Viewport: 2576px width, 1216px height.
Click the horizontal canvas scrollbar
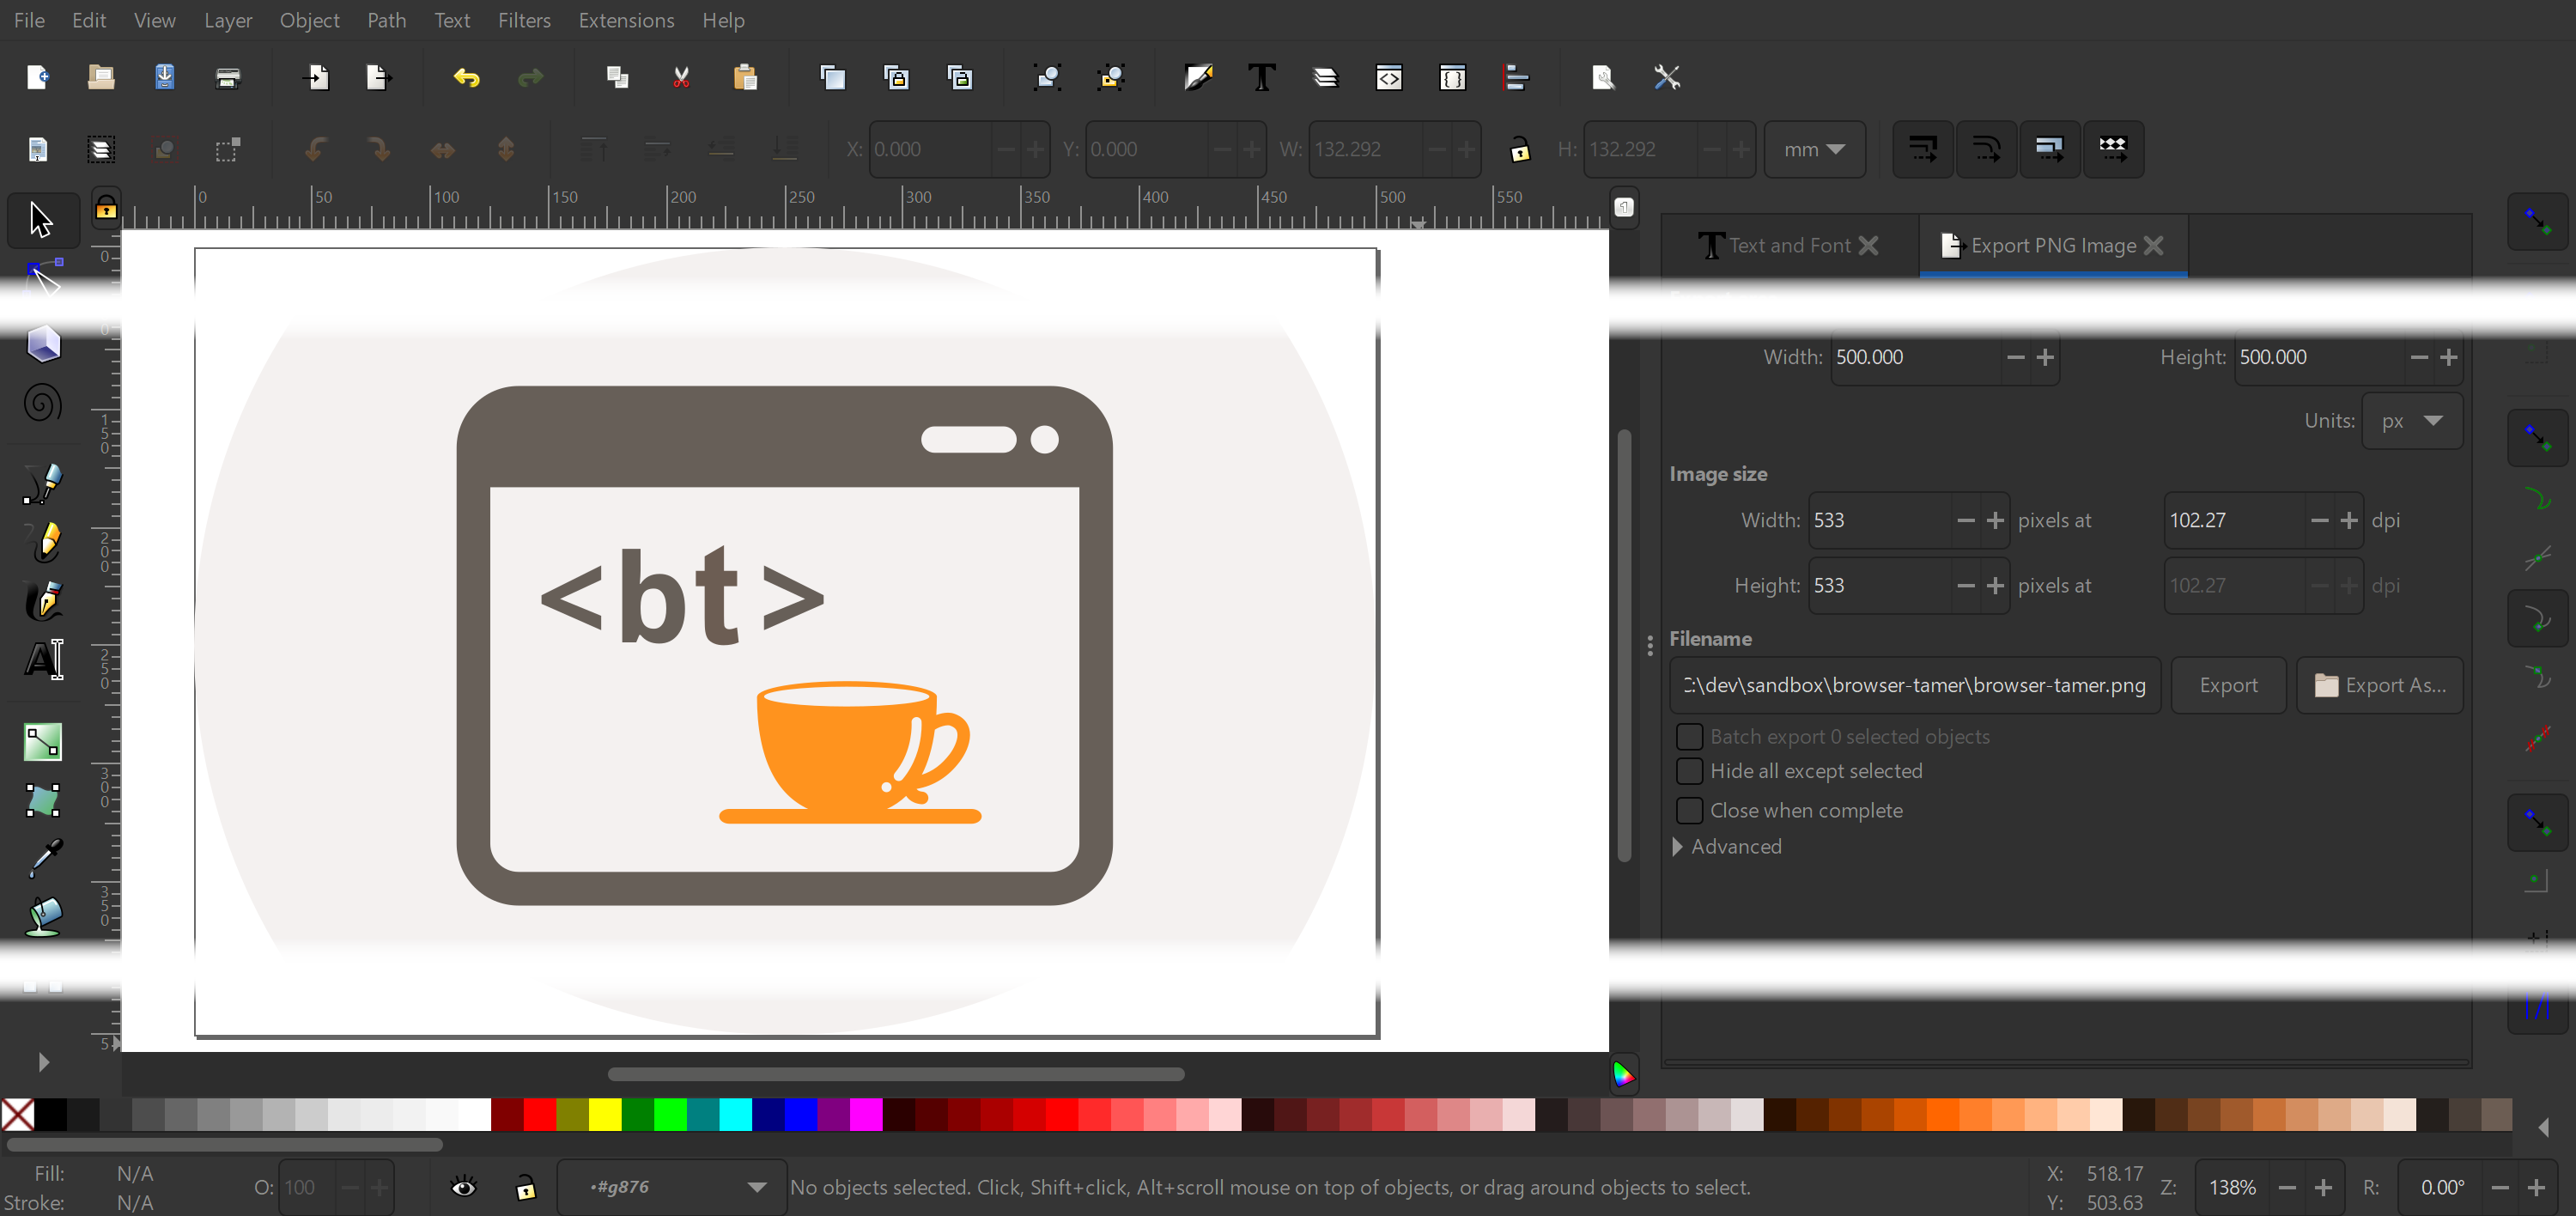[x=896, y=1074]
